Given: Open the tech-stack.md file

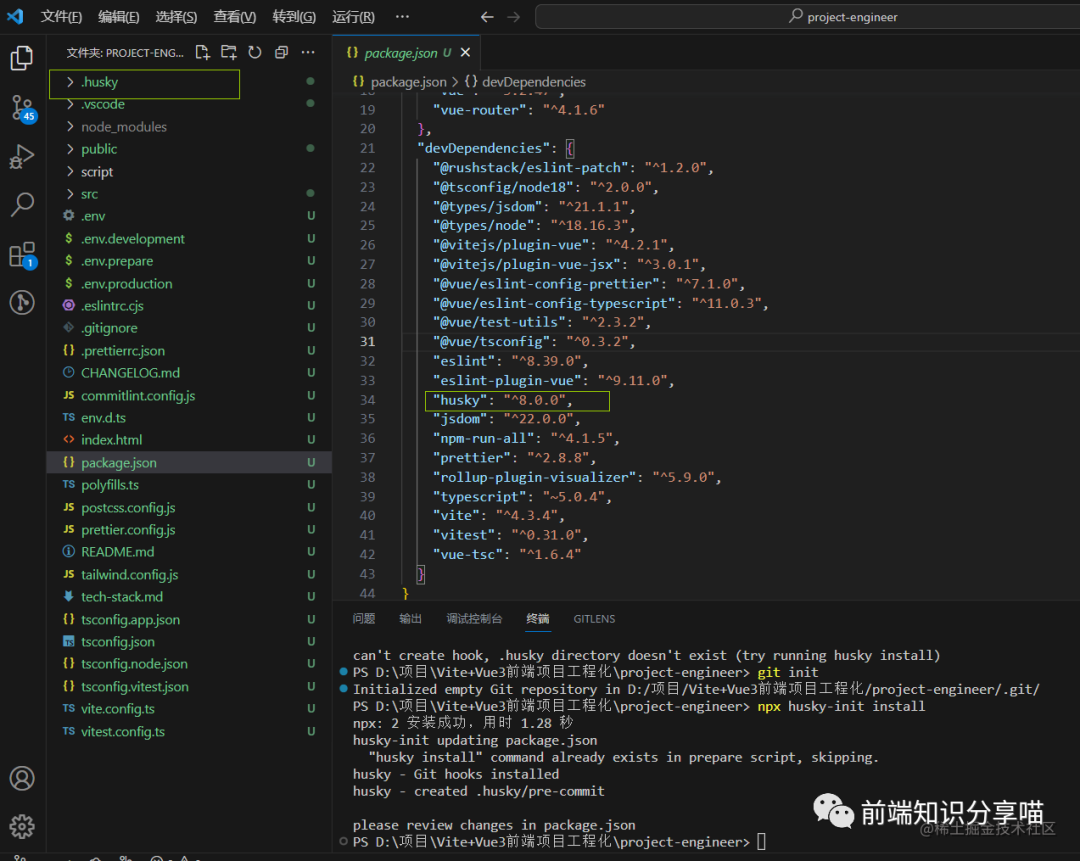Looking at the screenshot, I should coord(189,597).
